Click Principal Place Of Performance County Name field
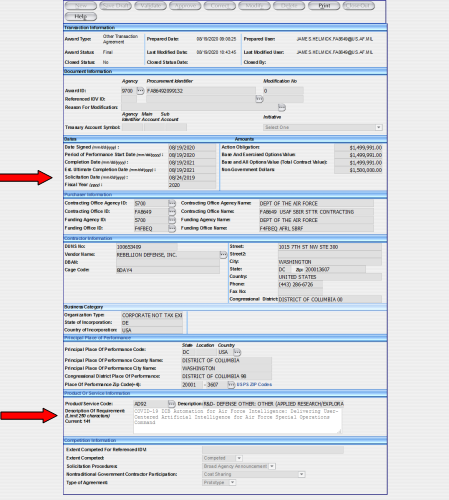This screenshot has height=500, width=449. click(x=227, y=361)
